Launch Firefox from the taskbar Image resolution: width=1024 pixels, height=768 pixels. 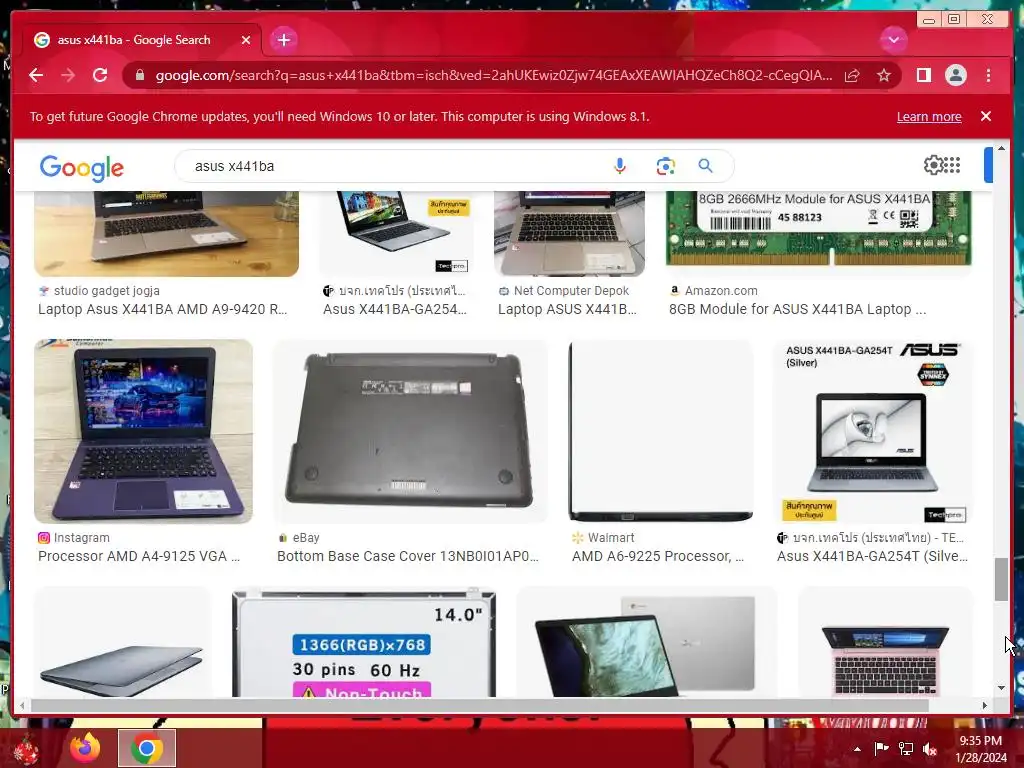click(86, 748)
